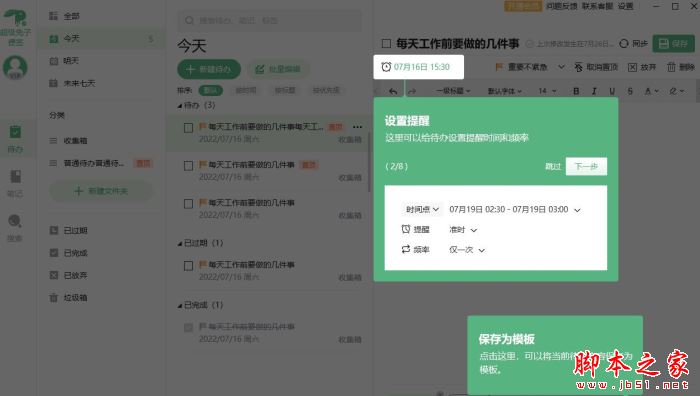Open the 提醒 准时 dropdown

462,229
